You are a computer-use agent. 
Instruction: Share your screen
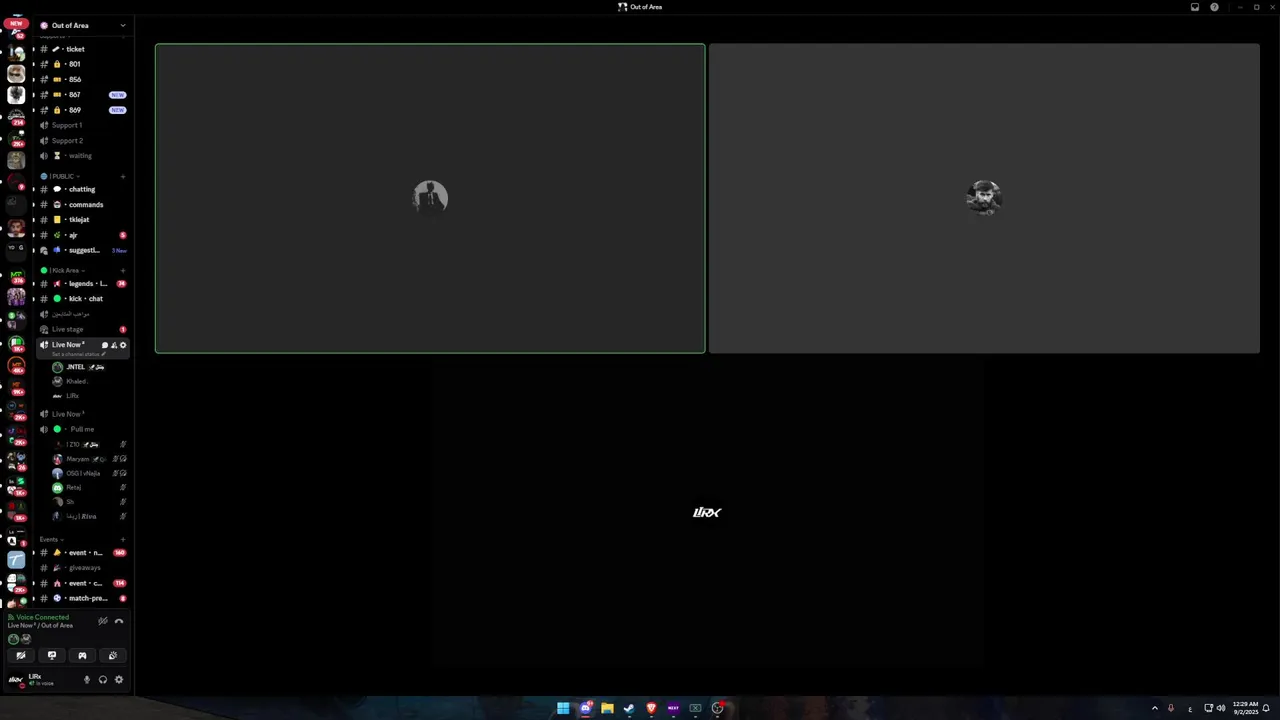[52, 656]
